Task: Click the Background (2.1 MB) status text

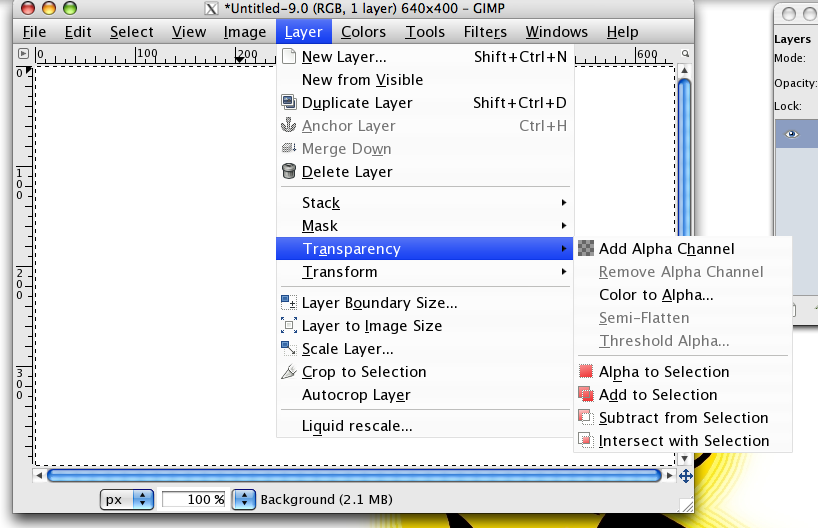Action: coord(327,499)
